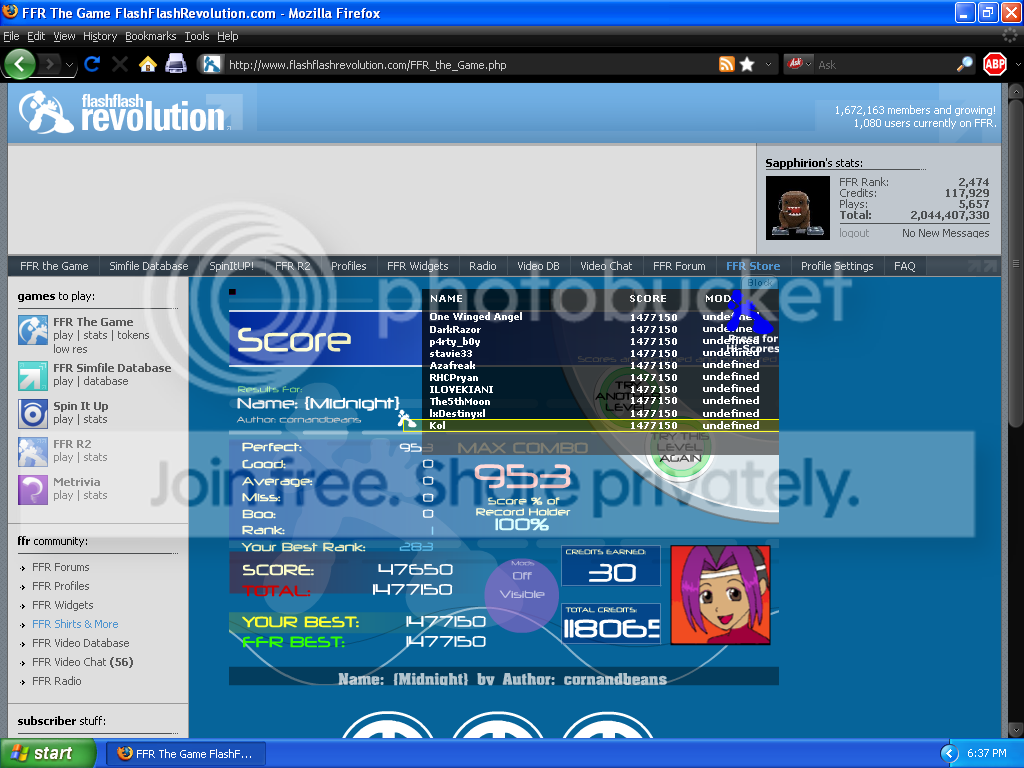Click the Firefox back navigation button
The image size is (1024, 768).
(20, 64)
